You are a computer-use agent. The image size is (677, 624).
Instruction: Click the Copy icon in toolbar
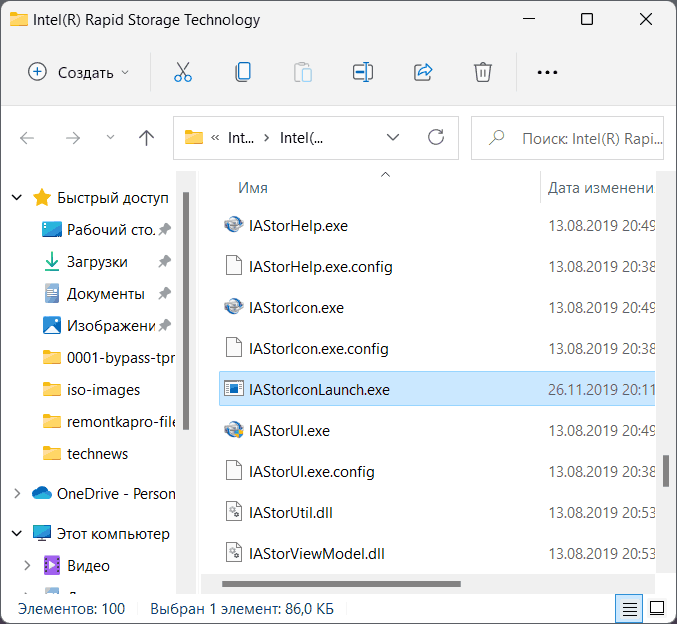point(243,72)
